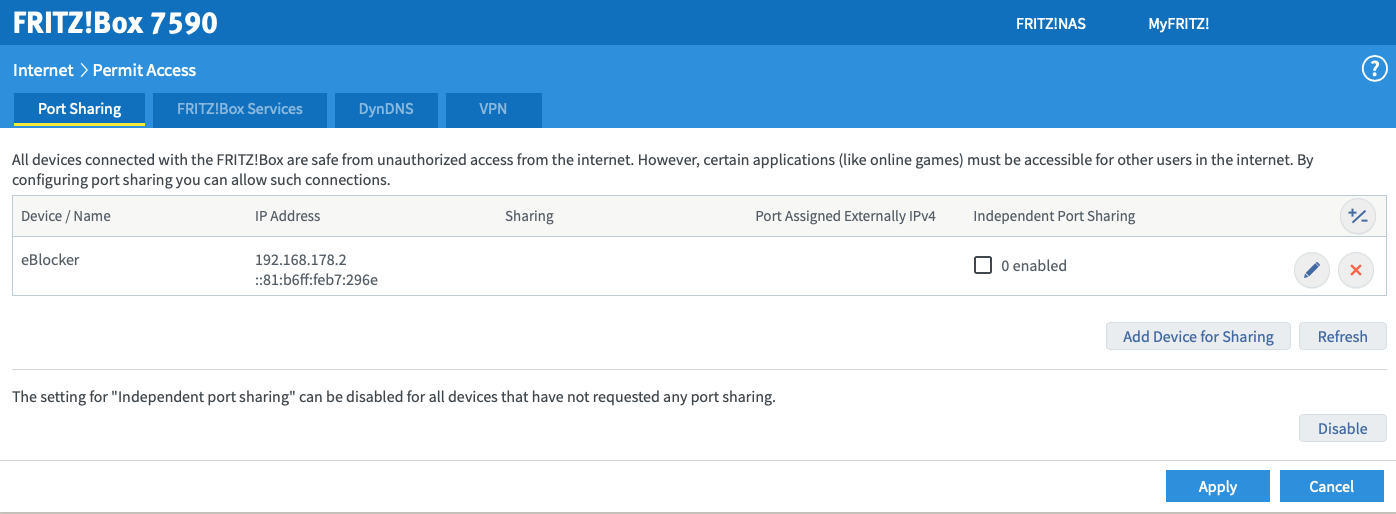Click the Device / Name column header
This screenshot has height=514, width=1396.
click(66, 216)
